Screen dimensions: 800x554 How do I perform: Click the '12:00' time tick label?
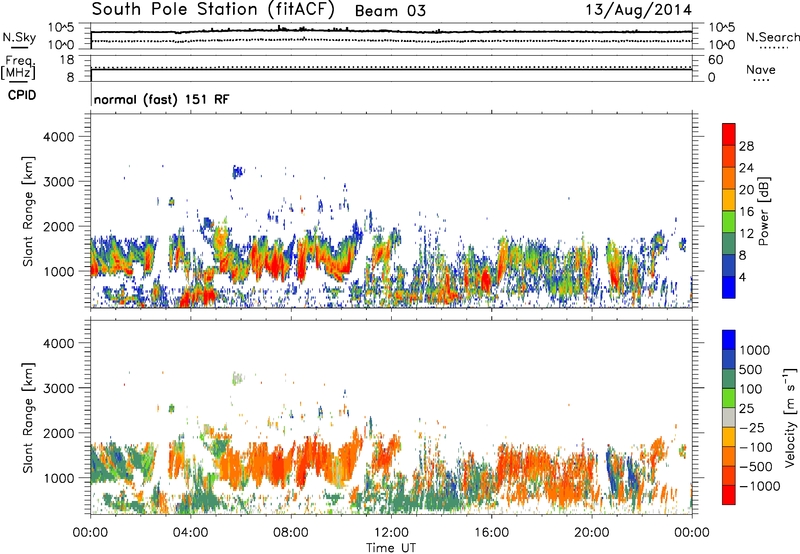tap(391, 533)
